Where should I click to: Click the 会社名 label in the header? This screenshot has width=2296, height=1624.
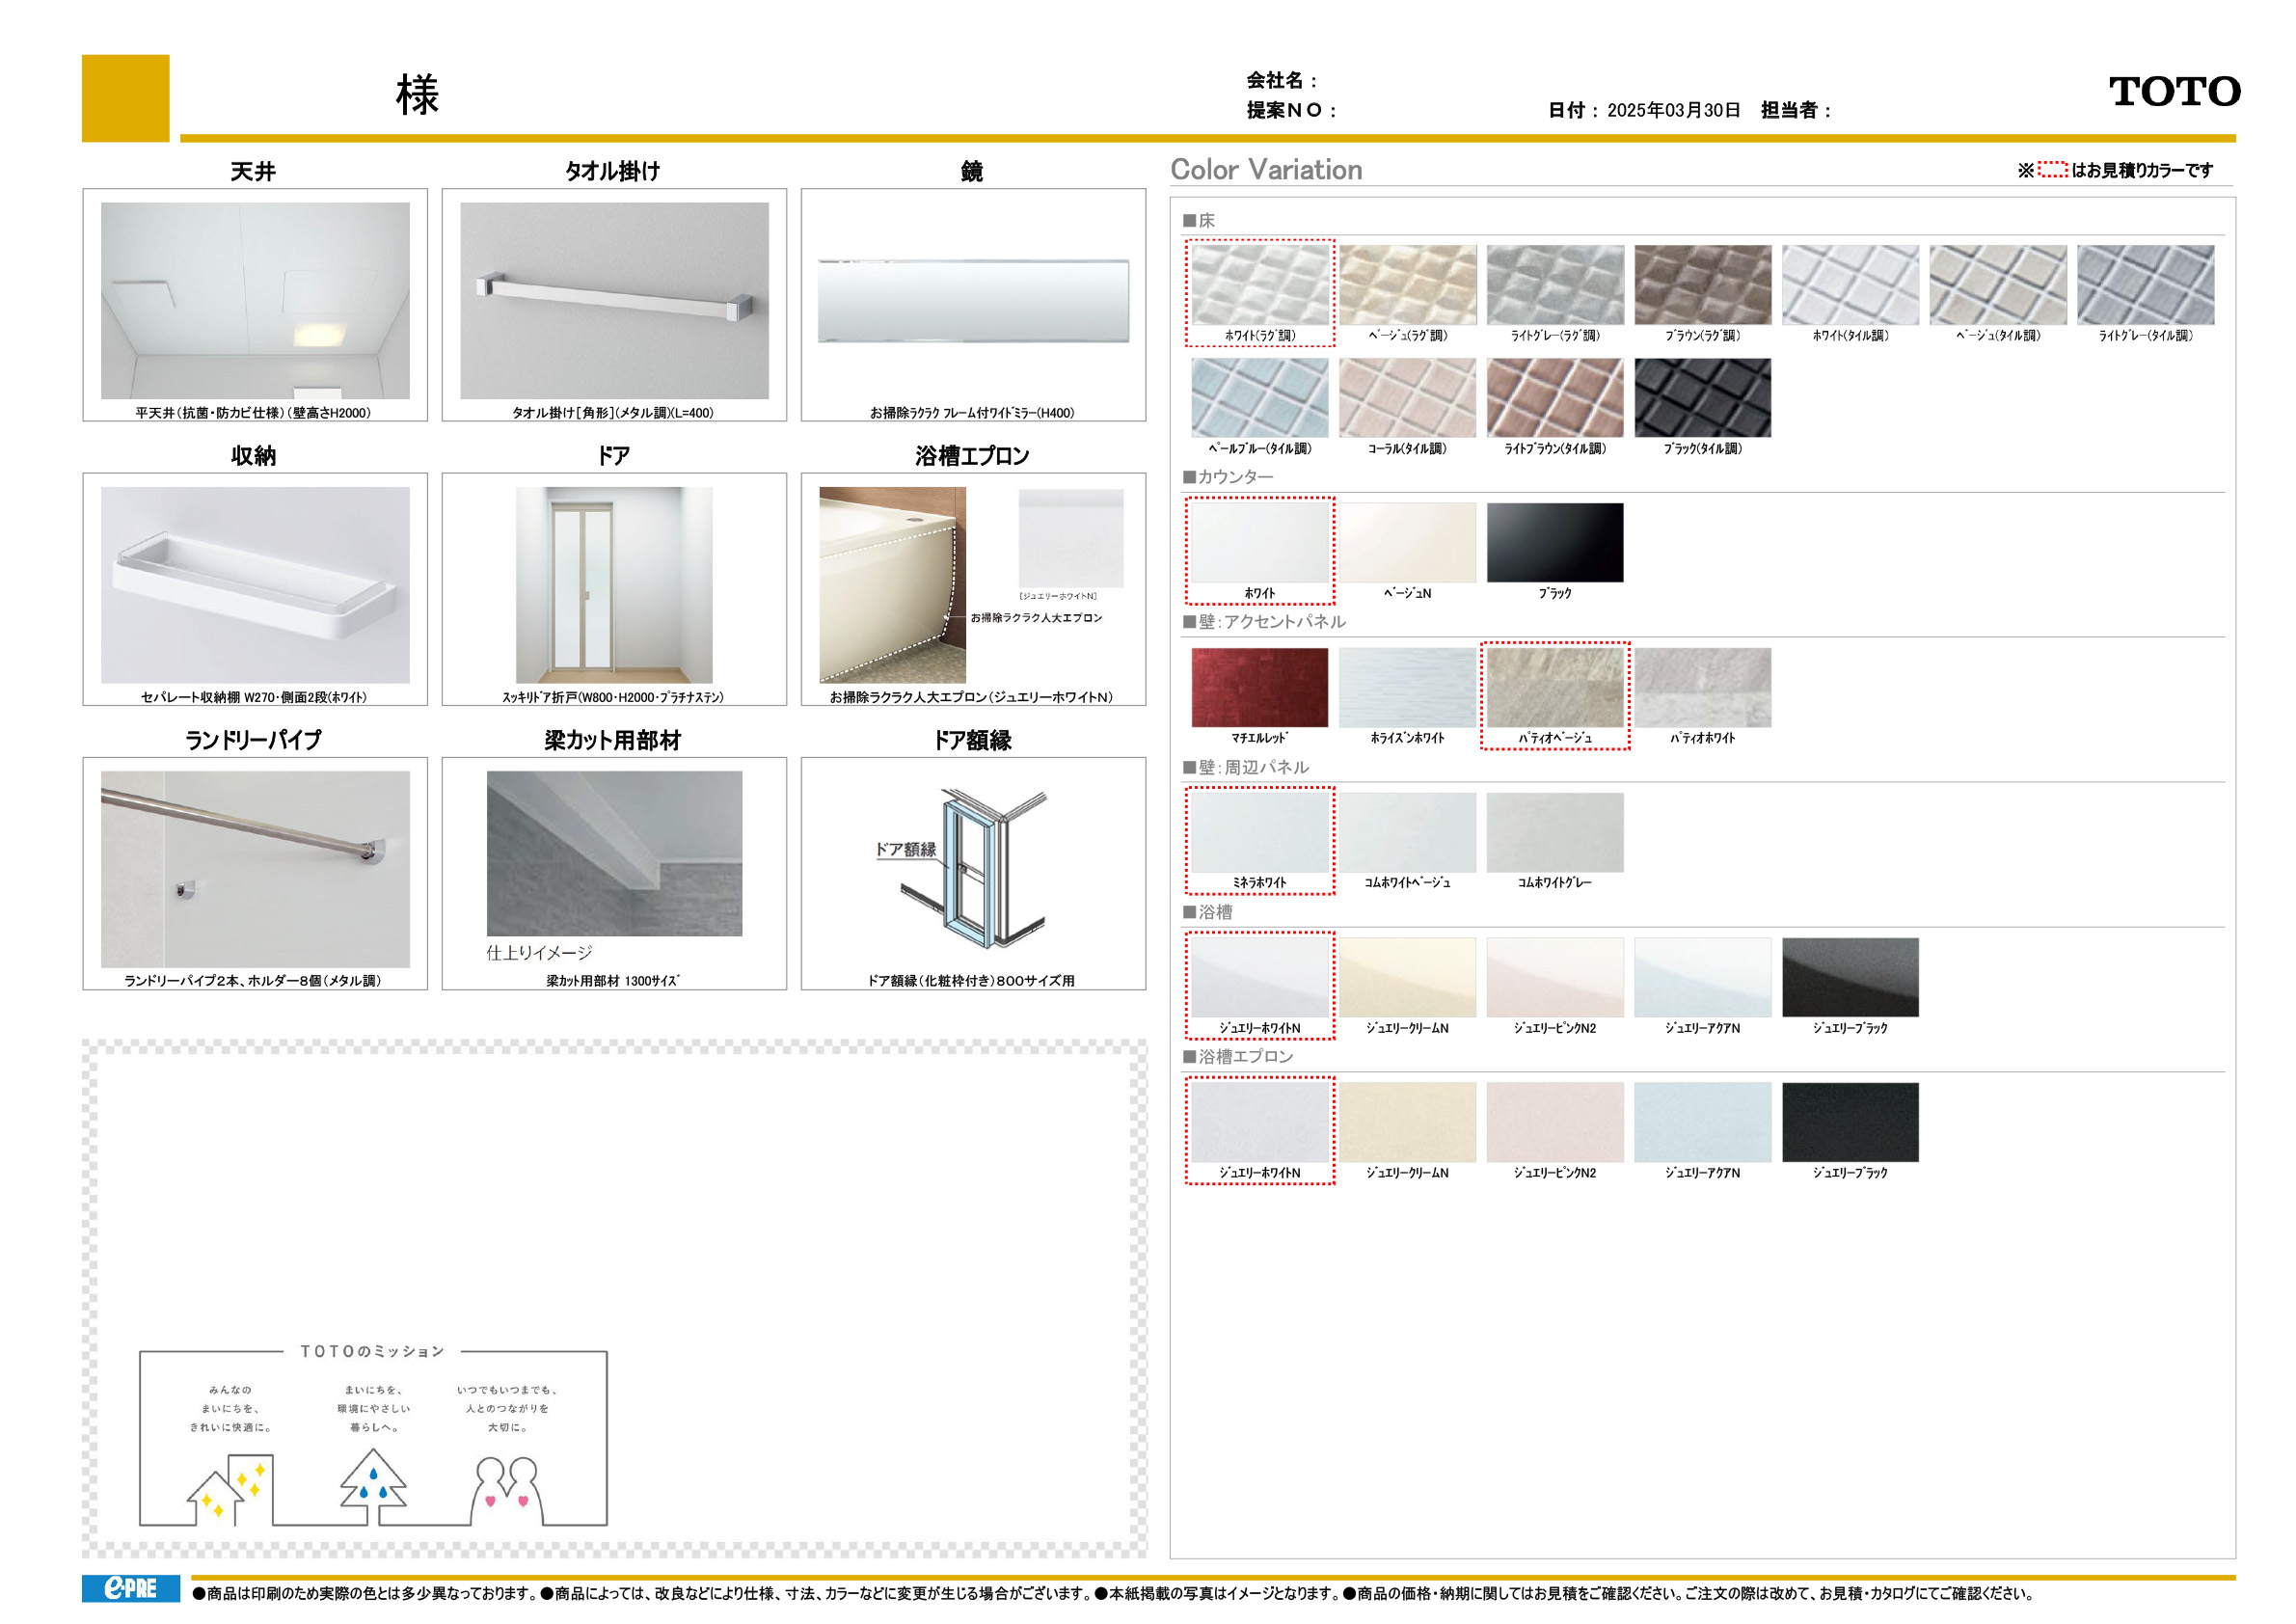point(1282,80)
